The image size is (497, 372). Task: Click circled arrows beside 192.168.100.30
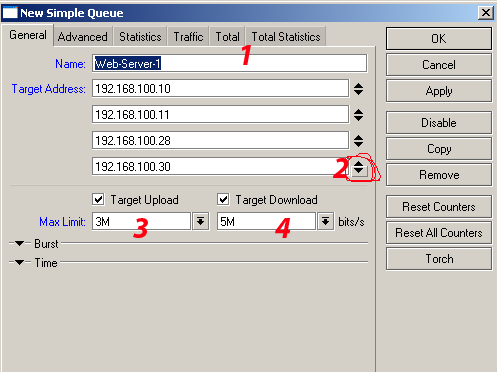click(x=358, y=167)
